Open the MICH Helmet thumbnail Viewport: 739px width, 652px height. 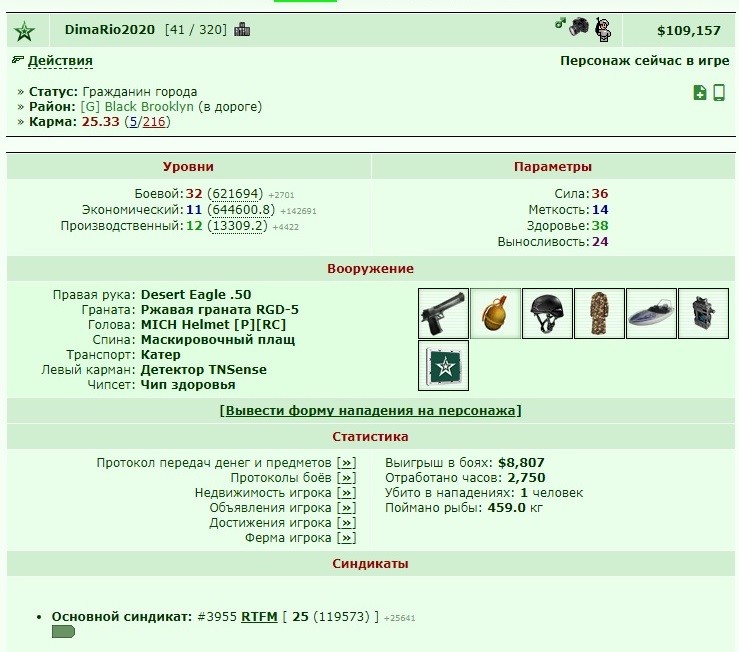pyautogui.click(x=547, y=314)
